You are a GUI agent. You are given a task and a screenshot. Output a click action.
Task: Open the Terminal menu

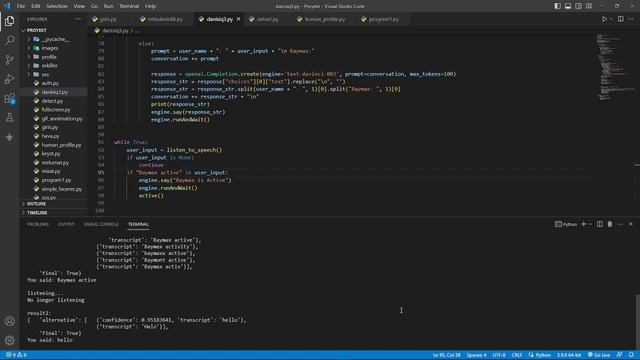129,6
